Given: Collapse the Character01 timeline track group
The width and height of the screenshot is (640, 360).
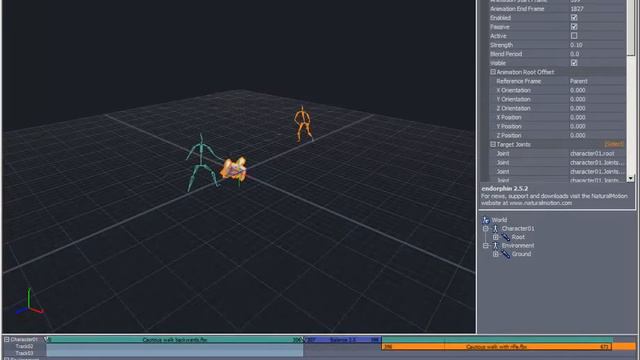Looking at the screenshot, I should click(7, 339).
